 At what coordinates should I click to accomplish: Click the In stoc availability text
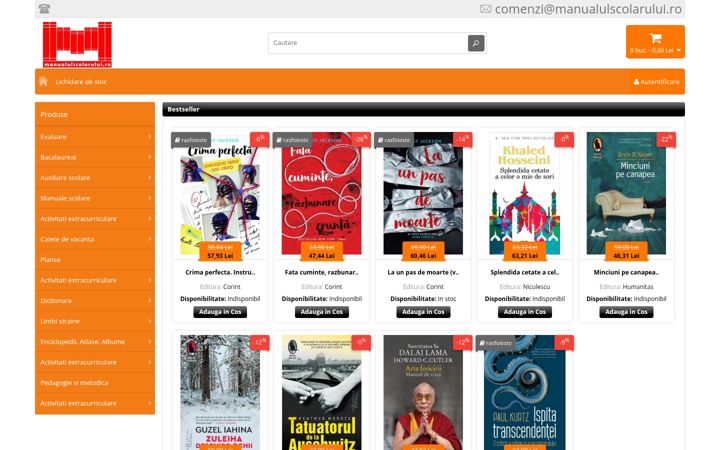(x=447, y=299)
